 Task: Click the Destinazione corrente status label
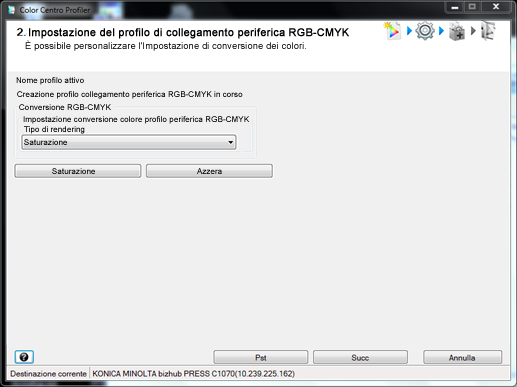[x=48, y=374]
